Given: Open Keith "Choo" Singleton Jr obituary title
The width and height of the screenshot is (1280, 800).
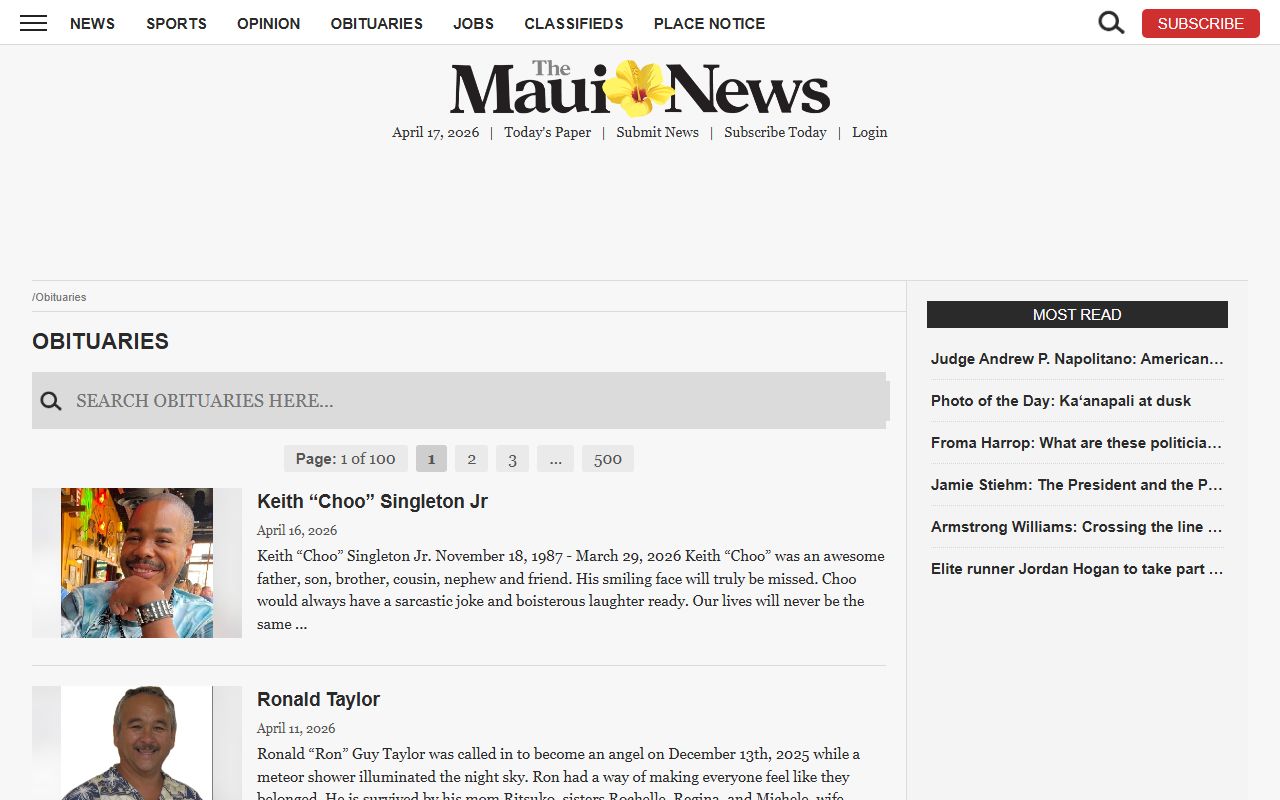Looking at the screenshot, I should pyautogui.click(x=372, y=501).
